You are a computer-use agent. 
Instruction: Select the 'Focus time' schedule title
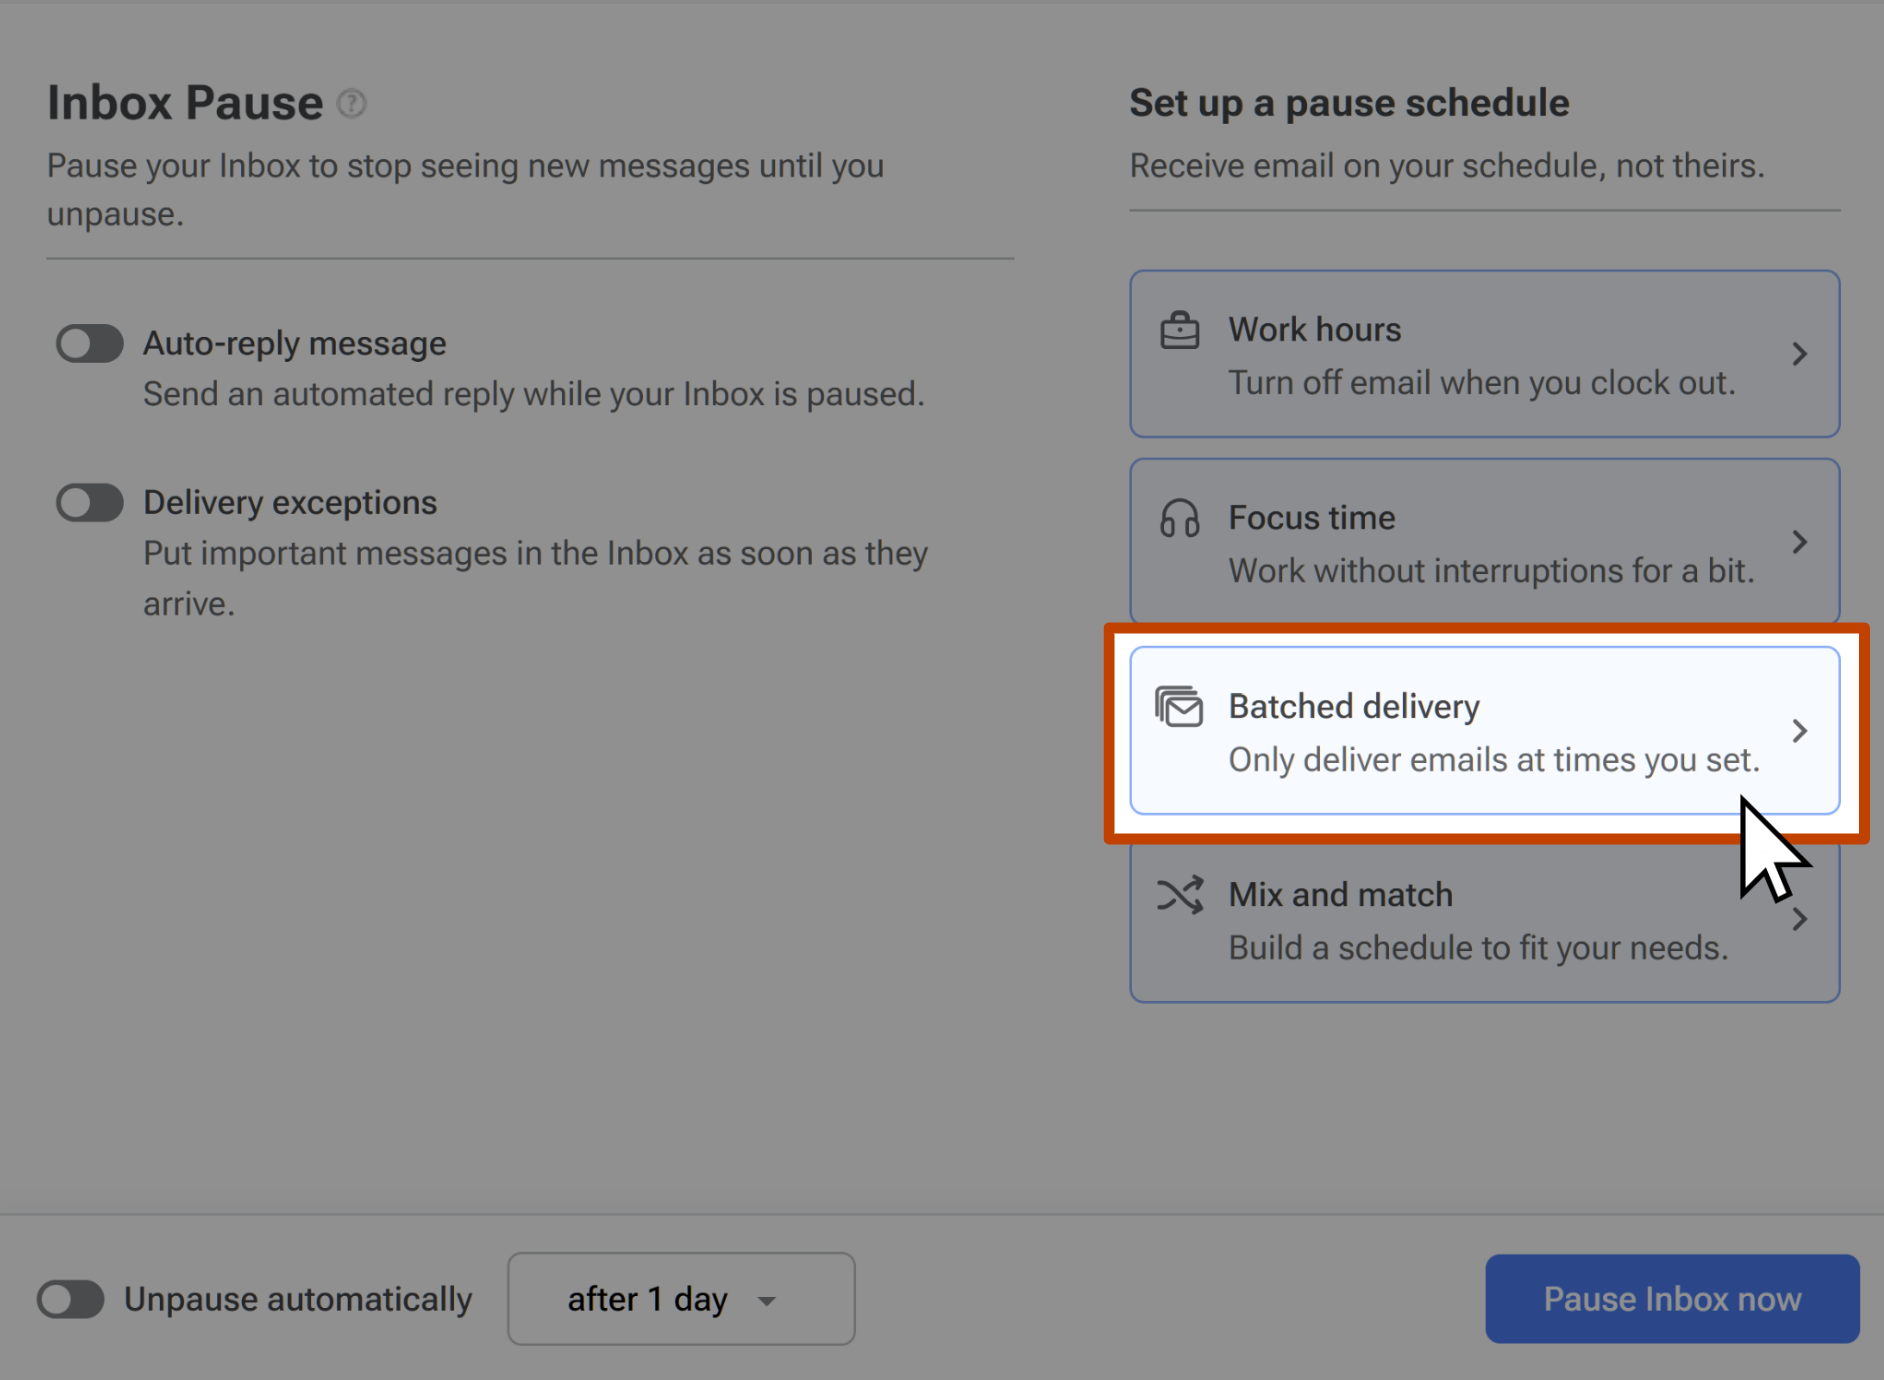click(x=1311, y=518)
